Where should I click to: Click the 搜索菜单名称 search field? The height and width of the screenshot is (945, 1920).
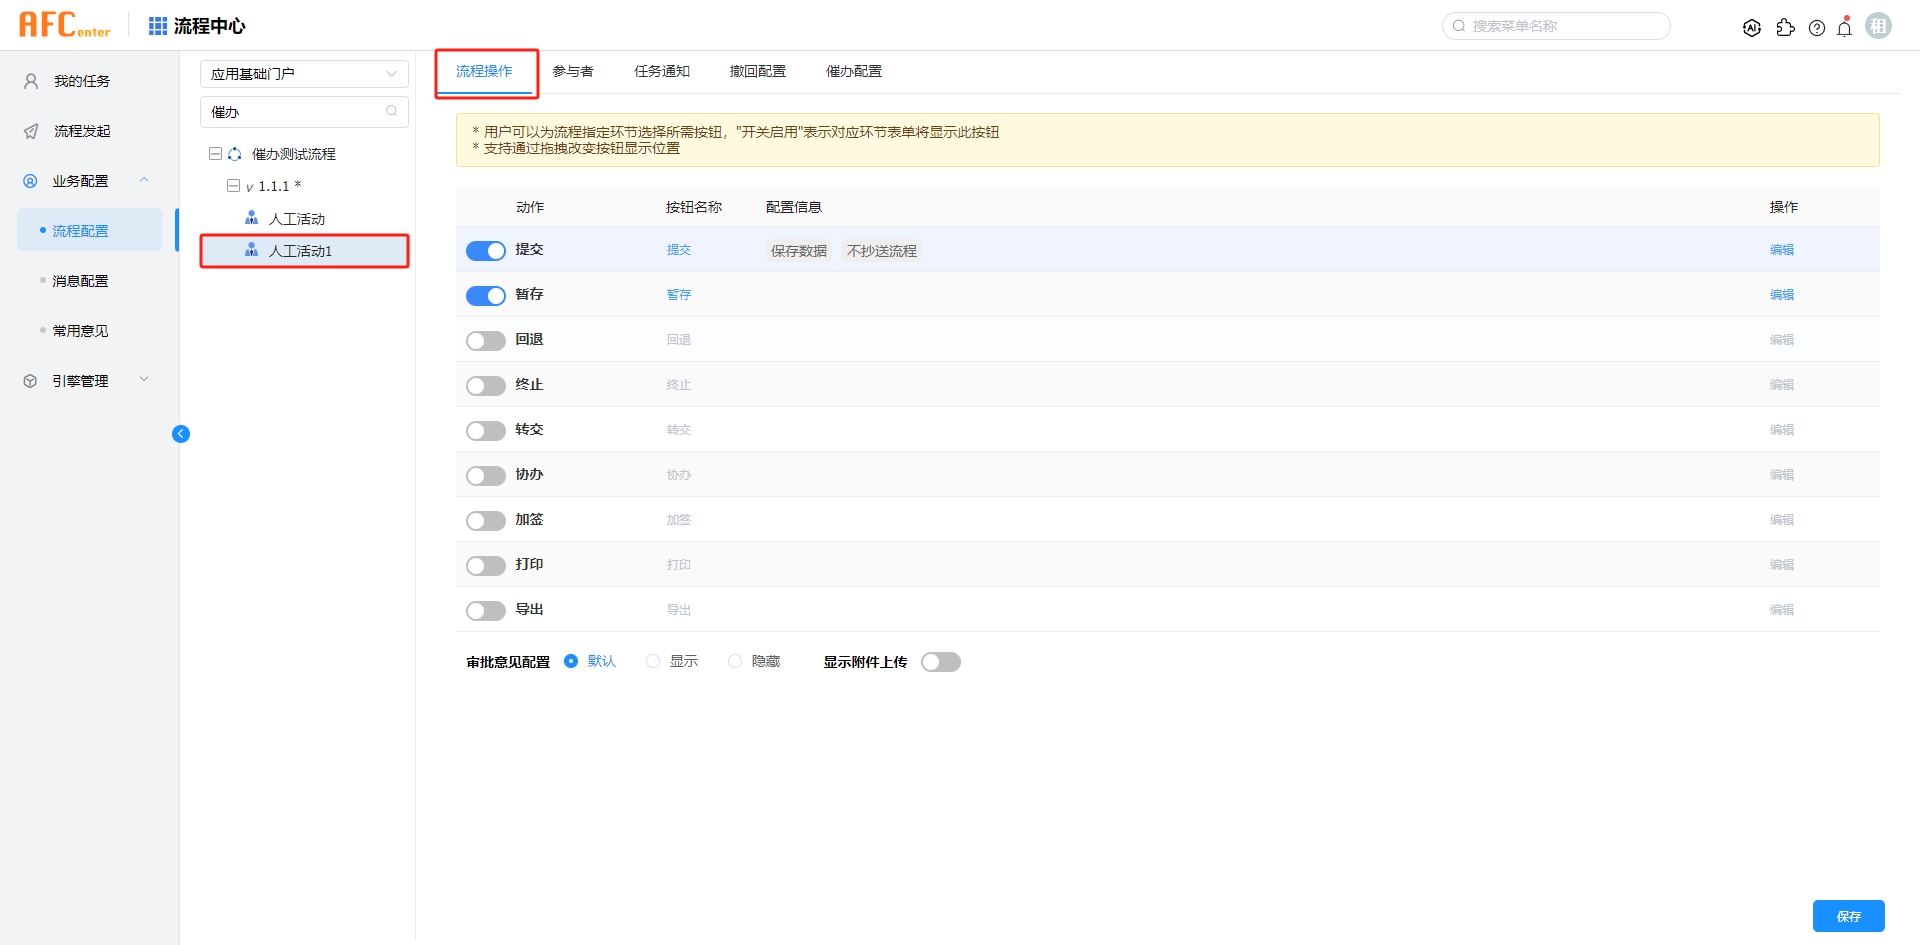[x=1560, y=26]
